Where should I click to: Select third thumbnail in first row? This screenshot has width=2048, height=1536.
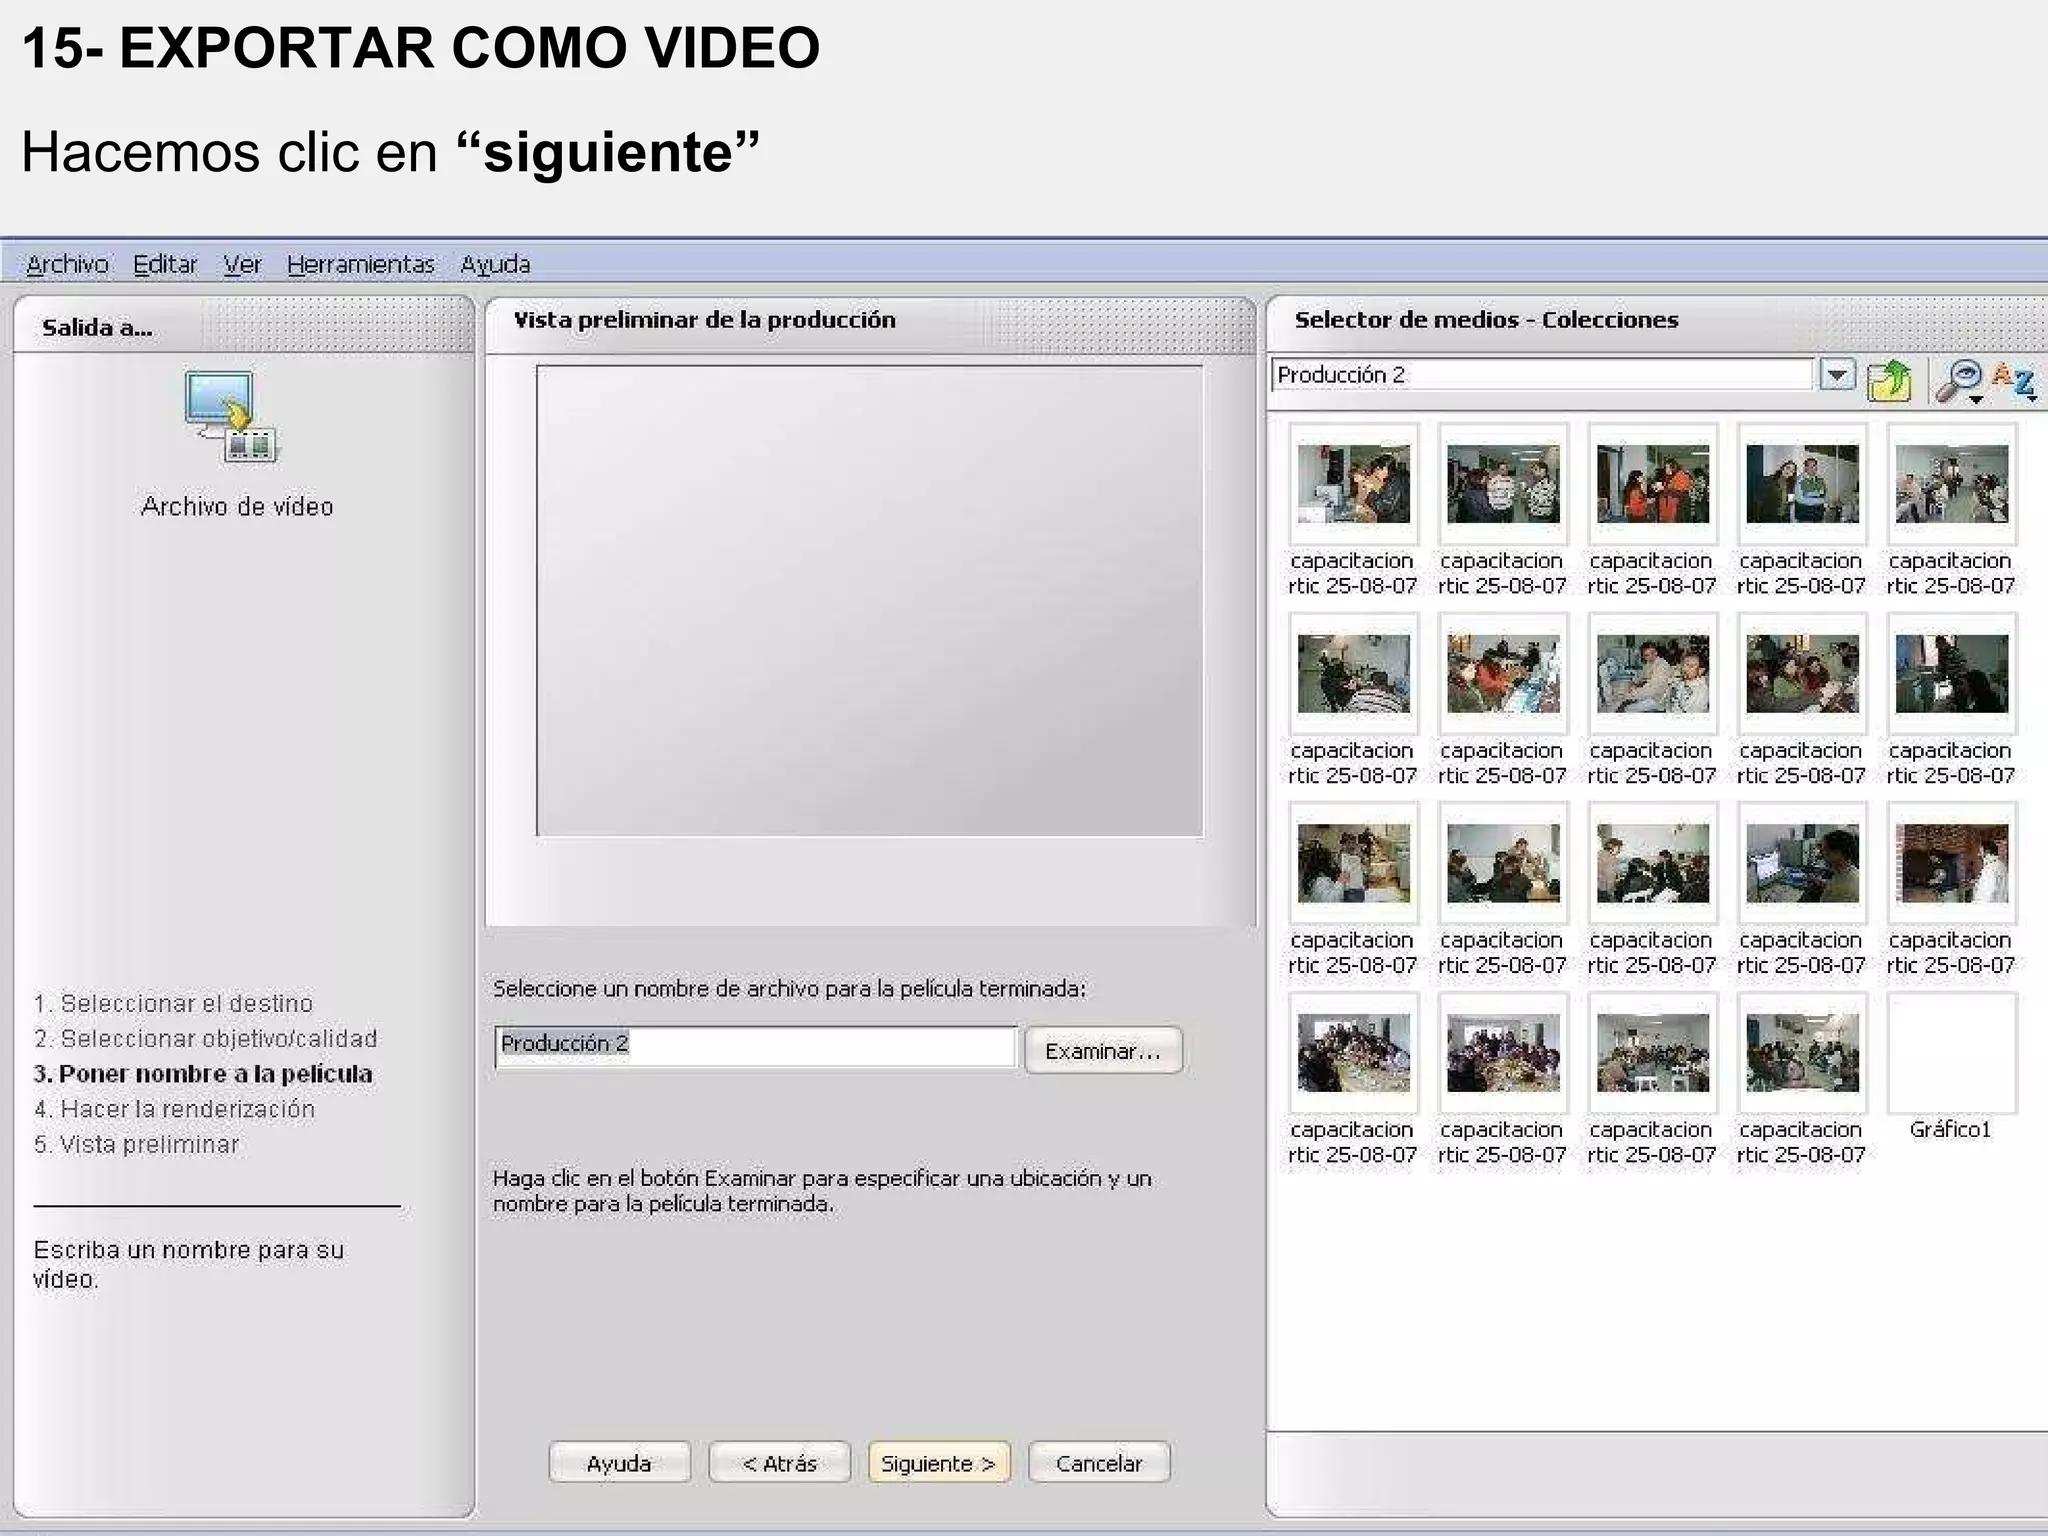tap(1652, 484)
